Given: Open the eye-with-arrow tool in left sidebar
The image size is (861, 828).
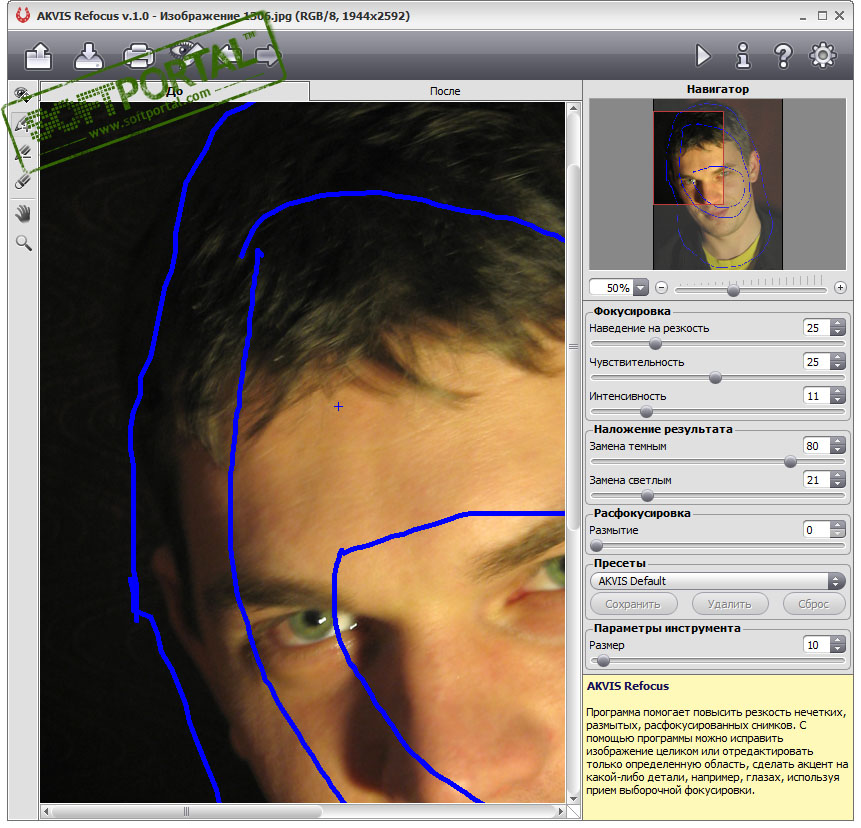Looking at the screenshot, I should click(x=23, y=95).
